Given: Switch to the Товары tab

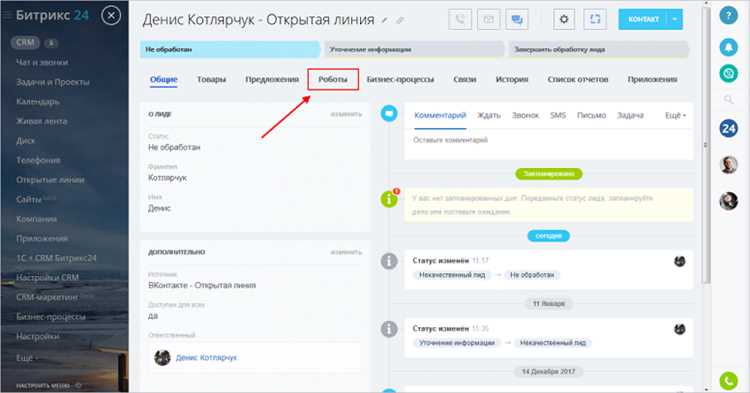Looking at the screenshot, I should pyautogui.click(x=211, y=79).
